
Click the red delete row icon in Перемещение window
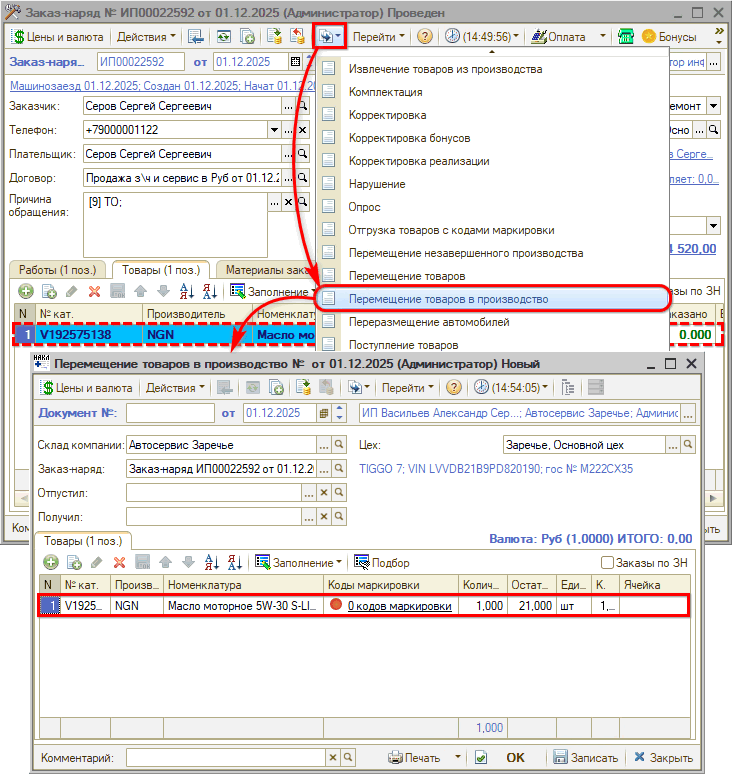pos(119,563)
